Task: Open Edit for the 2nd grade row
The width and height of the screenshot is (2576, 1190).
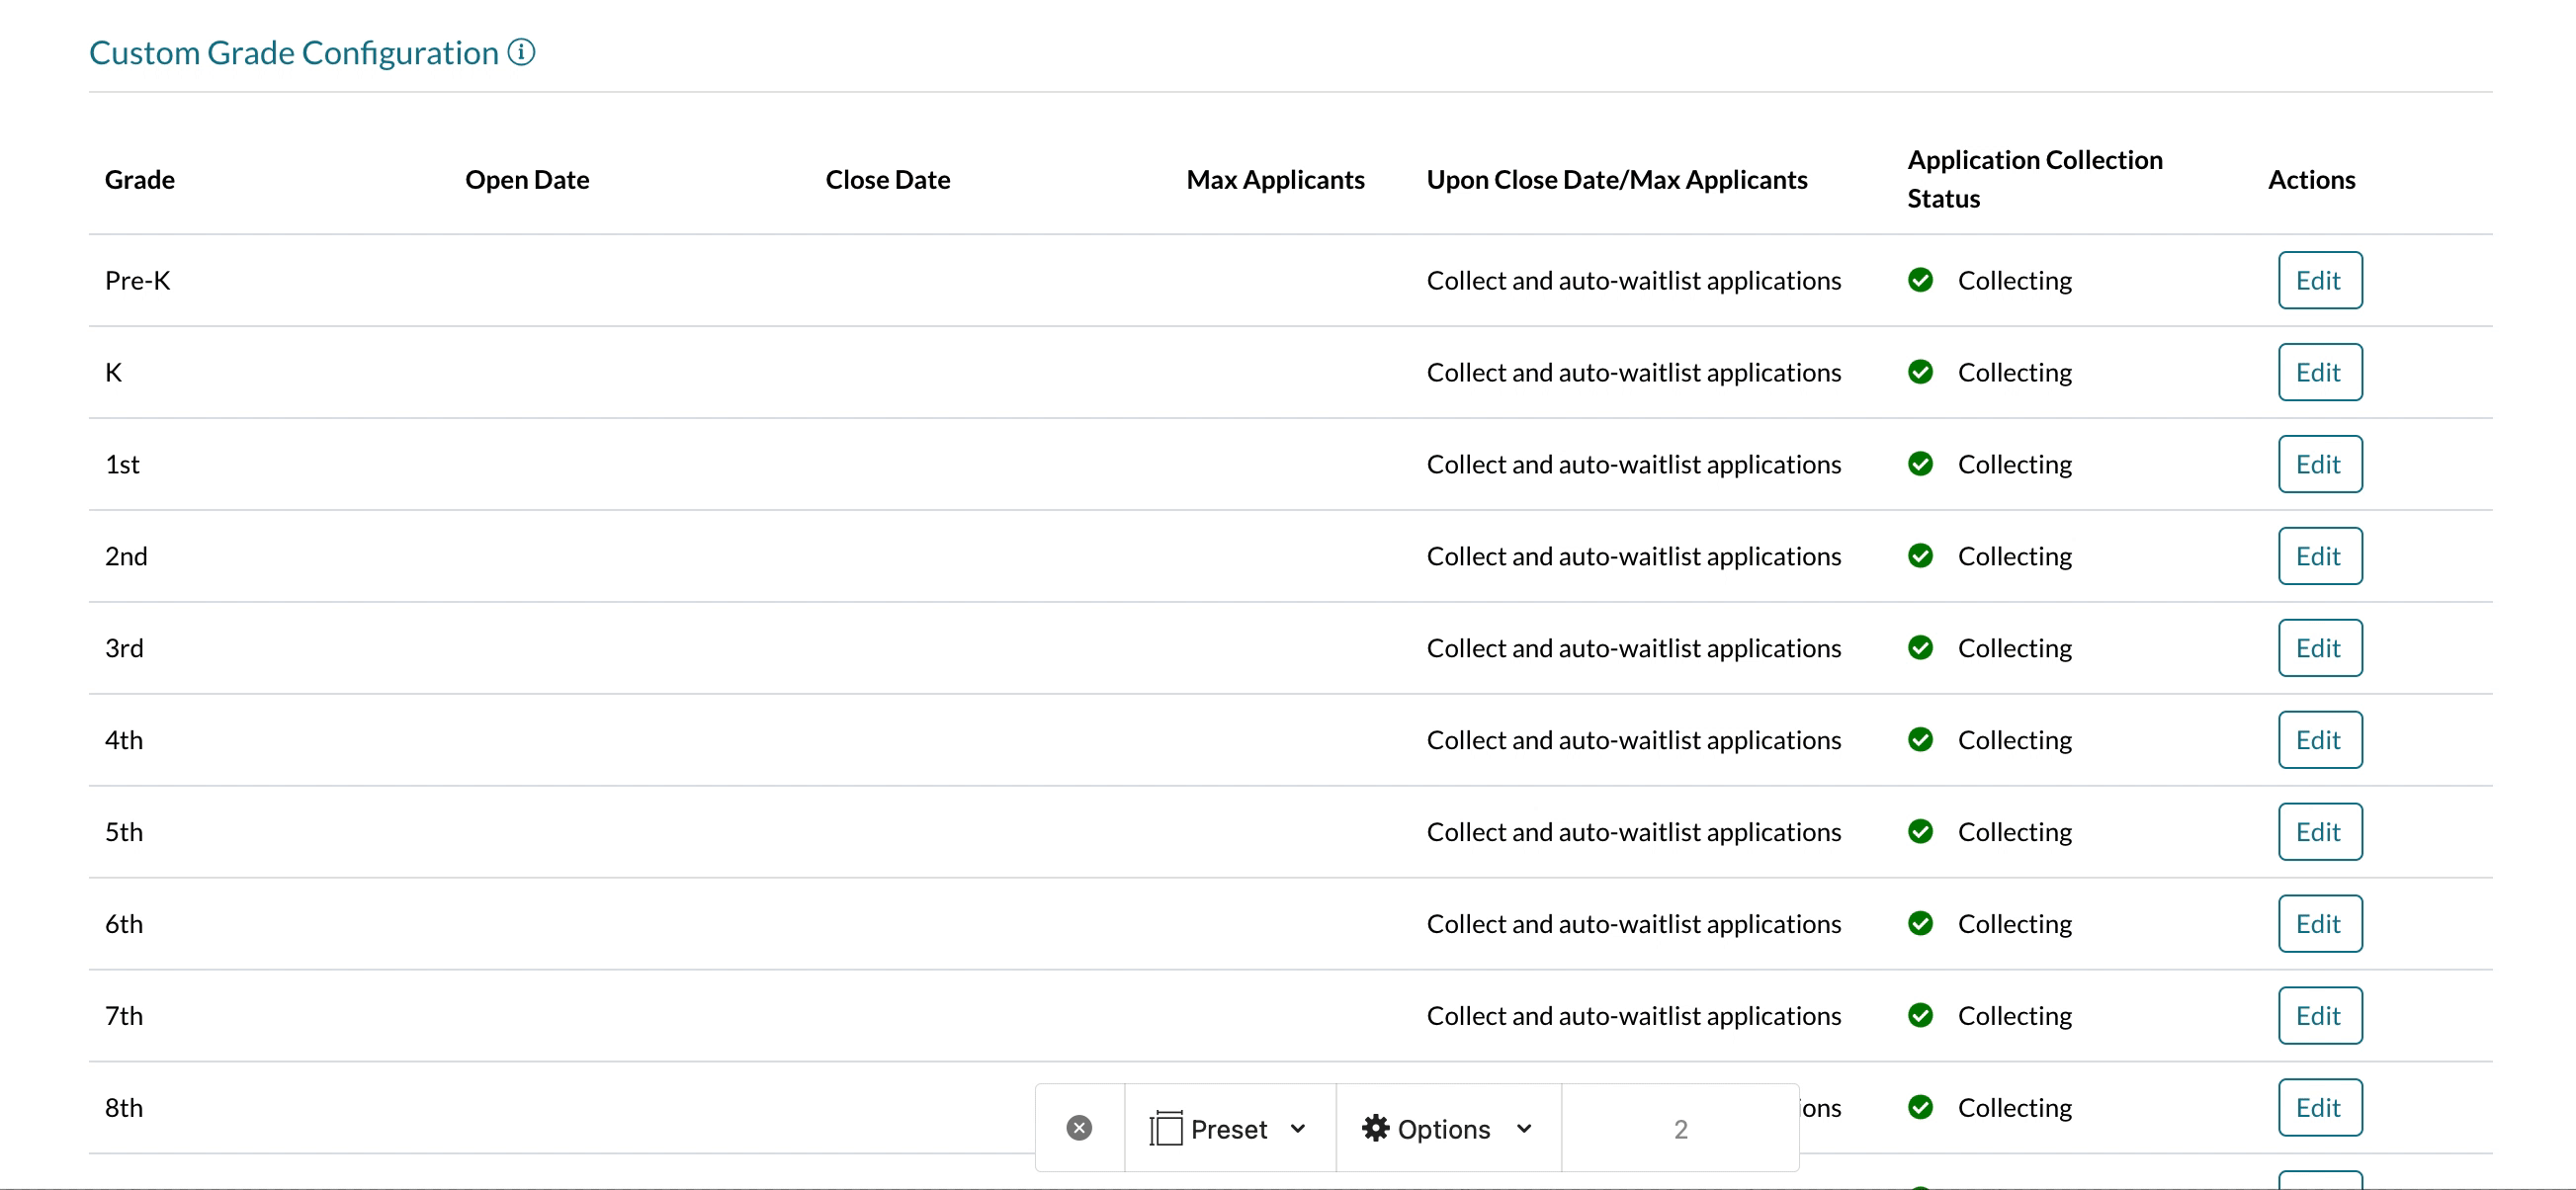Action: 2319,556
